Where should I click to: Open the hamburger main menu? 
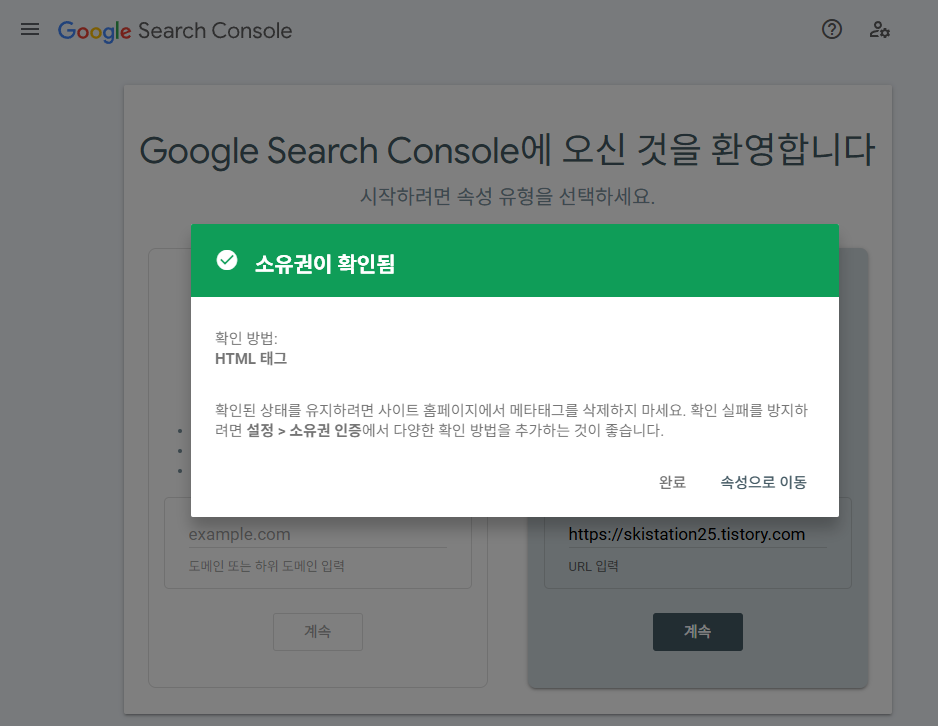coord(30,29)
